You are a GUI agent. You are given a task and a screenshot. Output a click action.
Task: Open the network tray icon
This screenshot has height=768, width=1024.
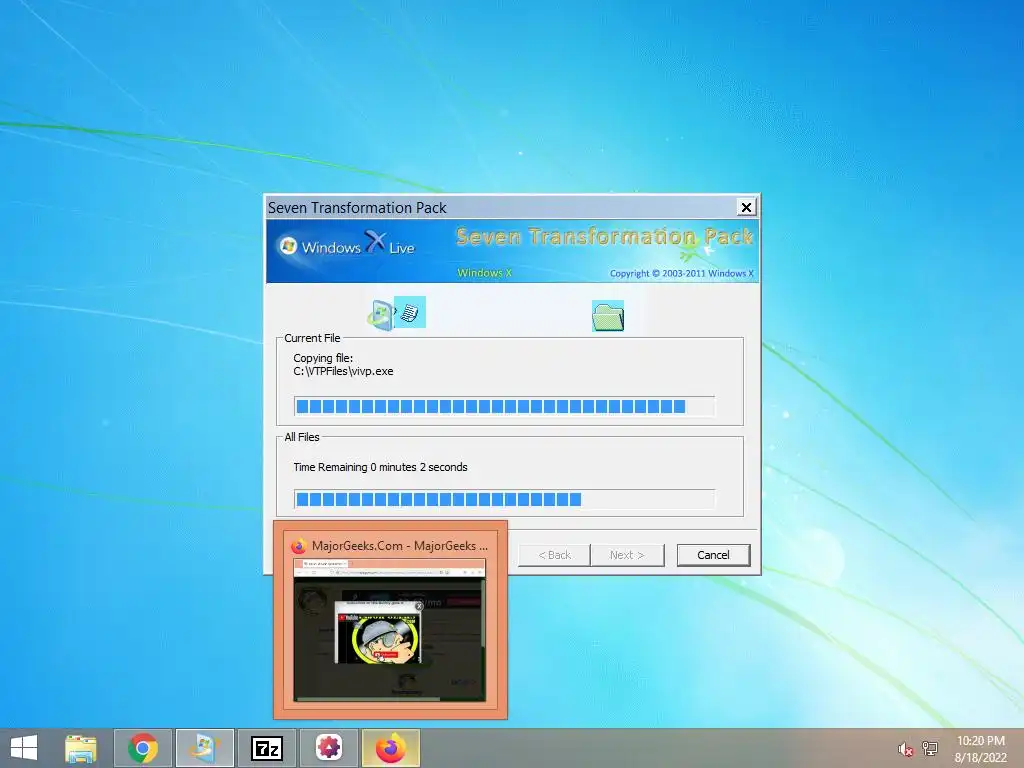click(x=930, y=748)
